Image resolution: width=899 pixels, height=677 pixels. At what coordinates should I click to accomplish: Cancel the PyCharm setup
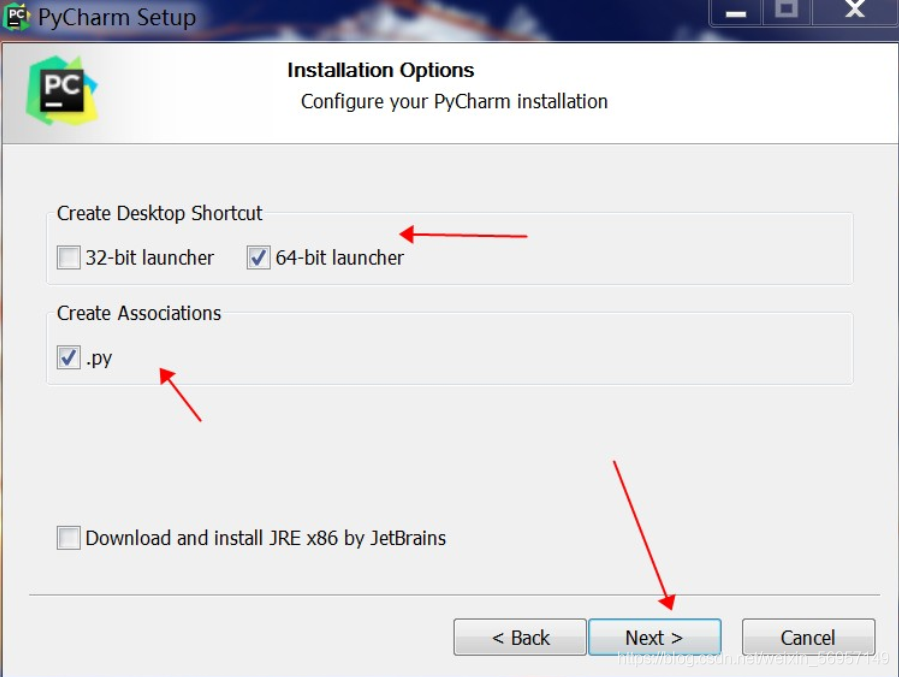tap(808, 637)
